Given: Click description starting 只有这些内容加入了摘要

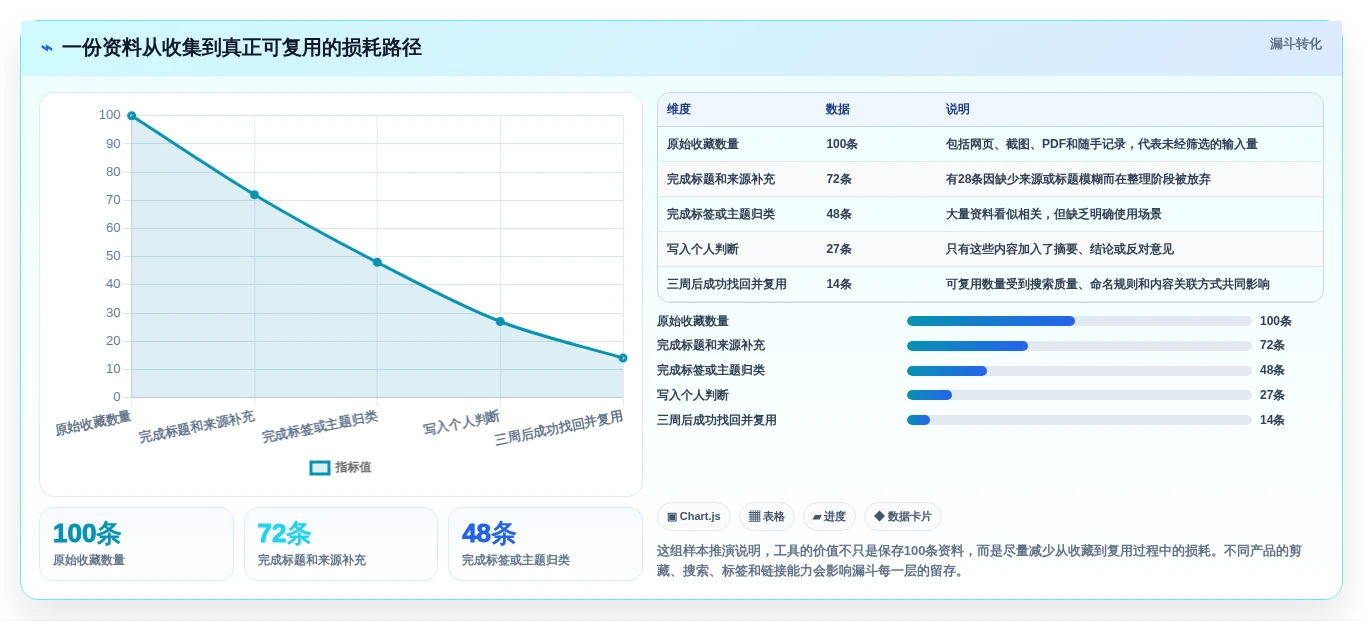Looking at the screenshot, I should [x=1060, y=249].
